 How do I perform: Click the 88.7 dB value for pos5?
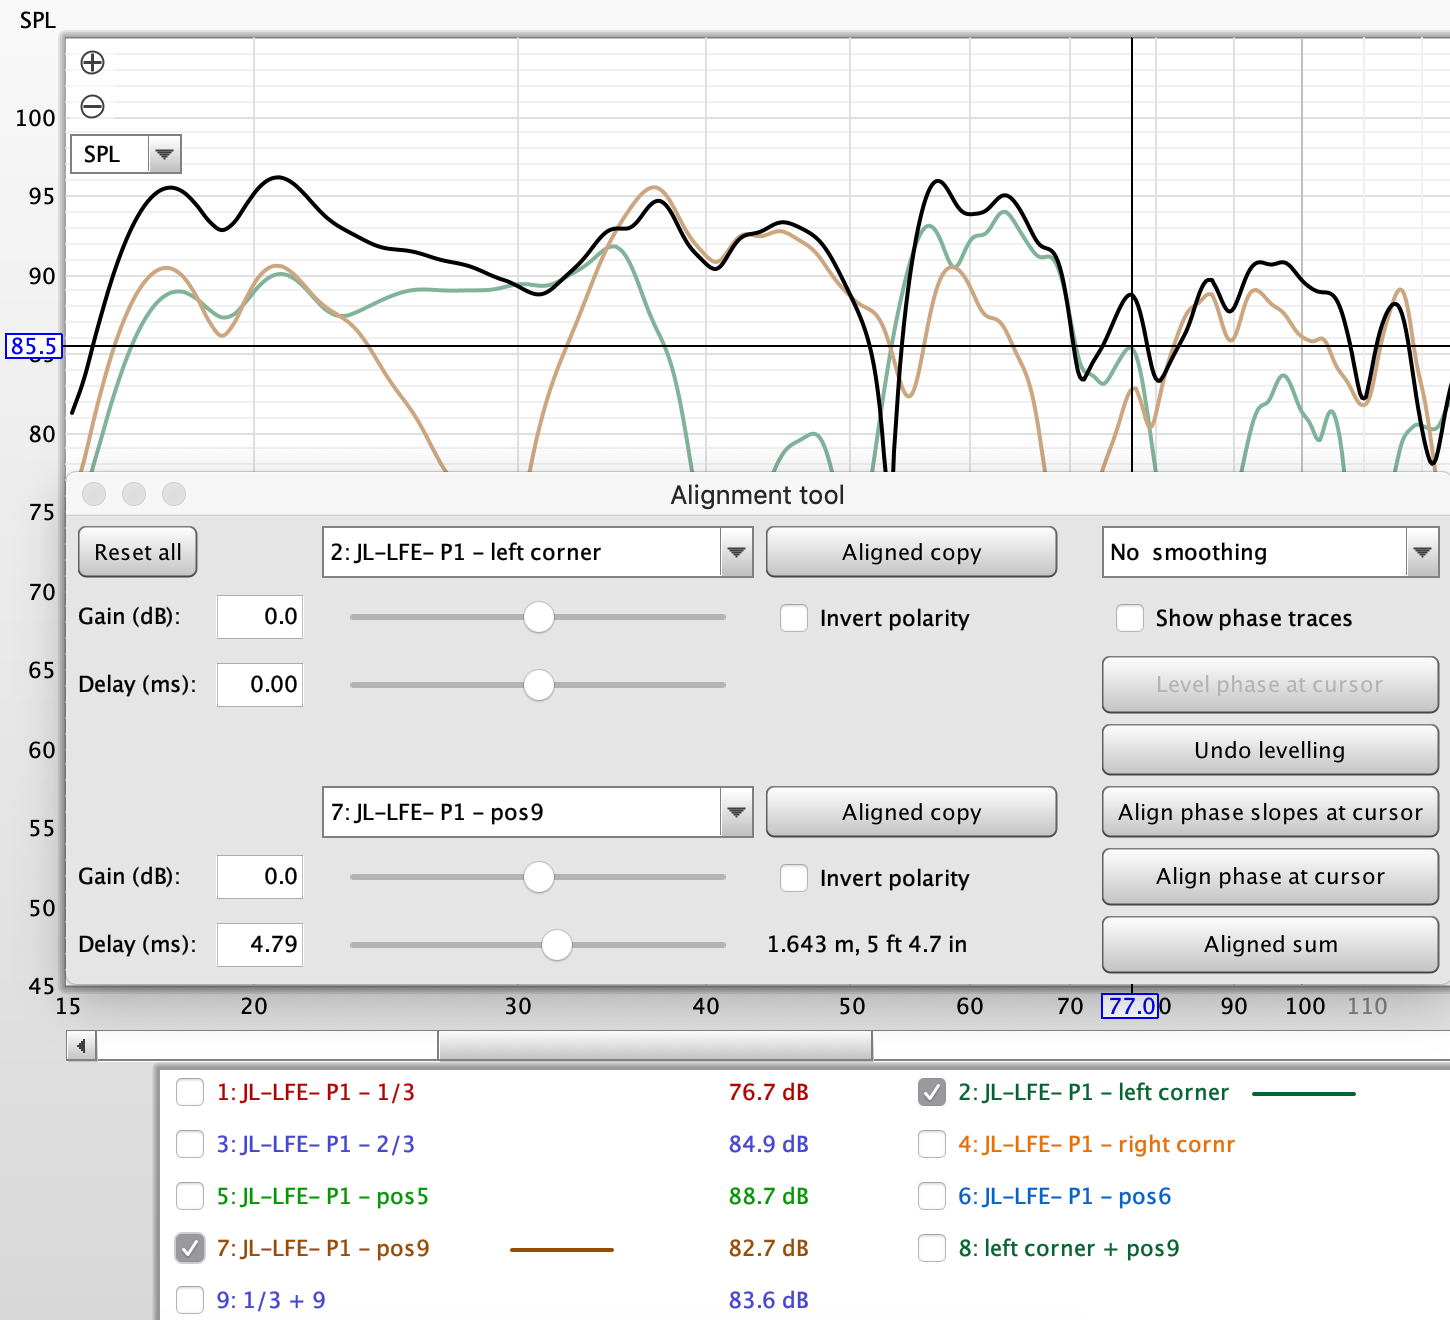coord(768,1196)
